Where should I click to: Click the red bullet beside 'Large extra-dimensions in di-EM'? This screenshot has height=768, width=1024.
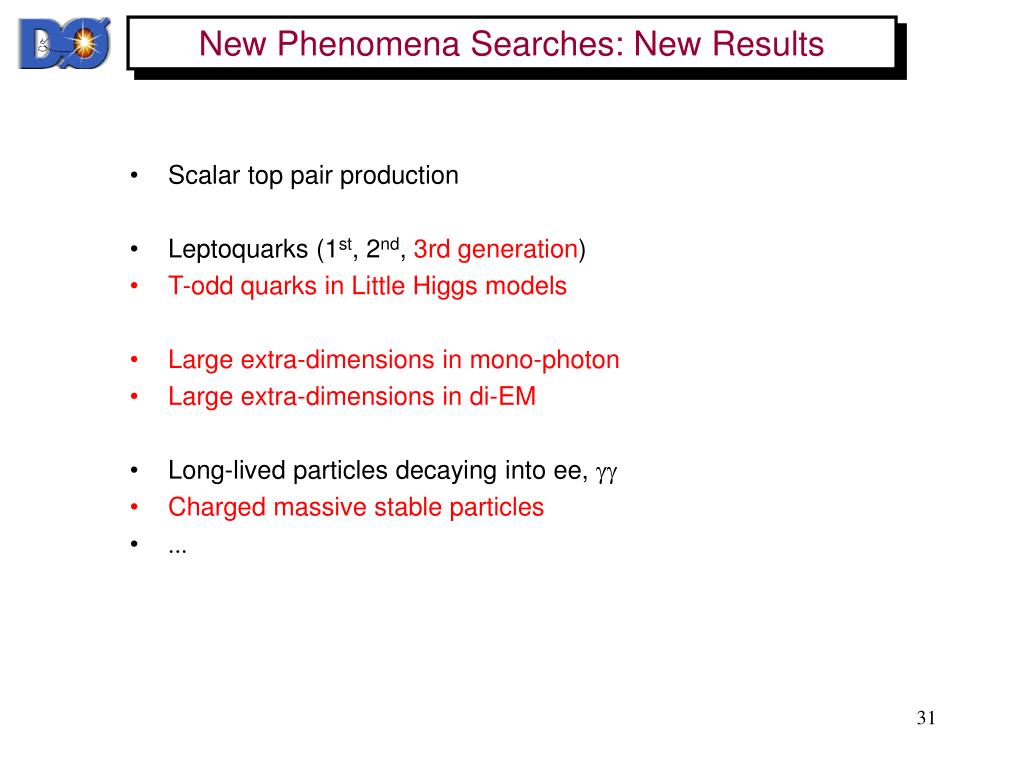coord(134,396)
